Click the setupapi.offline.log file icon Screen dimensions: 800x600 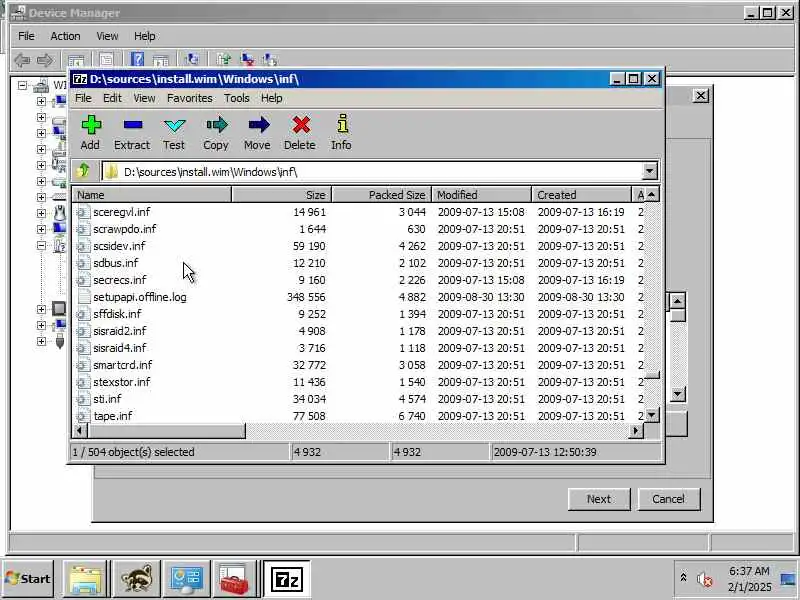point(83,297)
